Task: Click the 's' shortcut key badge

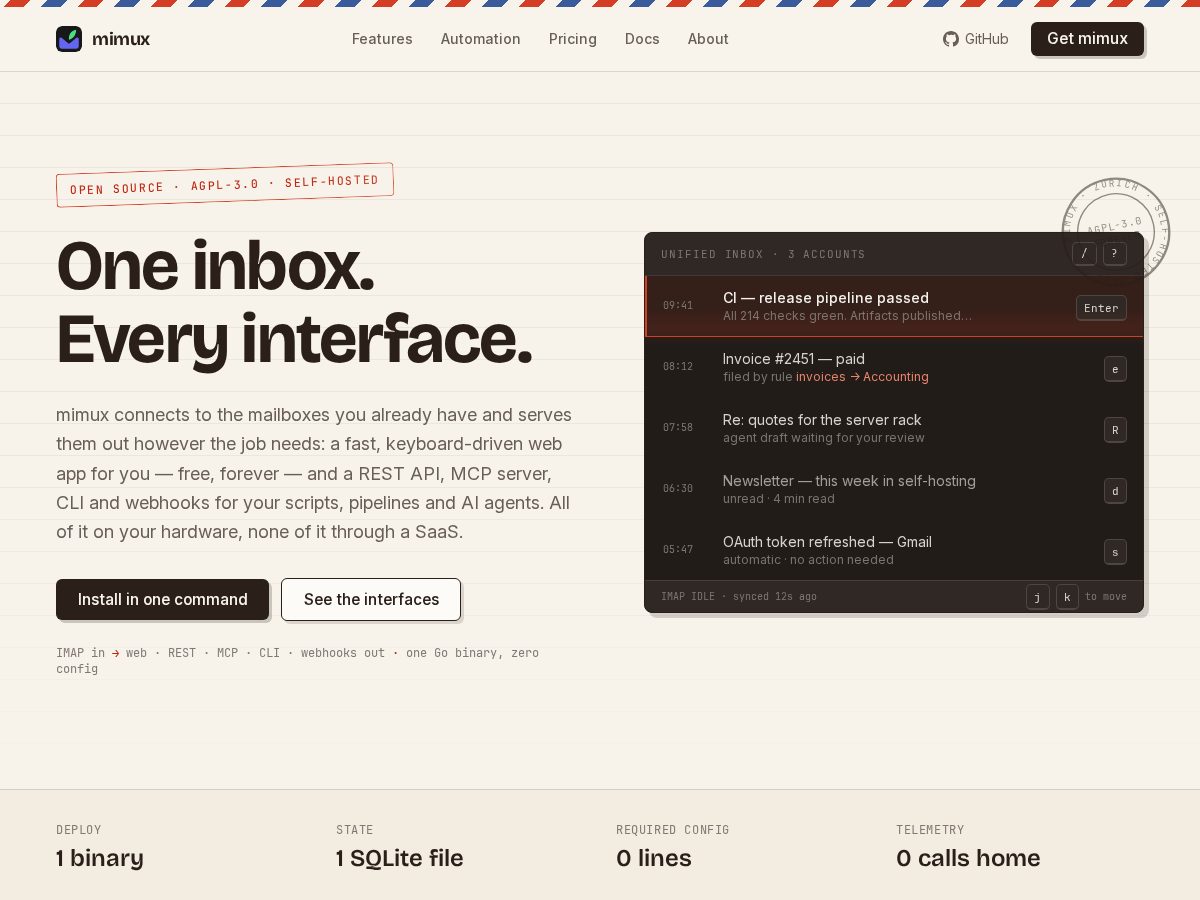Action: tap(1115, 552)
